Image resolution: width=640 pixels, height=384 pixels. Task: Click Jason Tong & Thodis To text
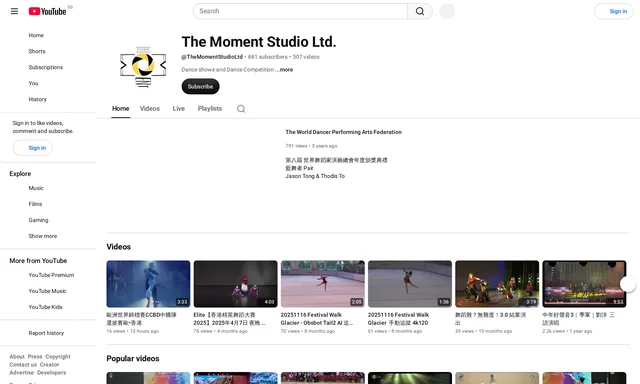click(x=315, y=176)
